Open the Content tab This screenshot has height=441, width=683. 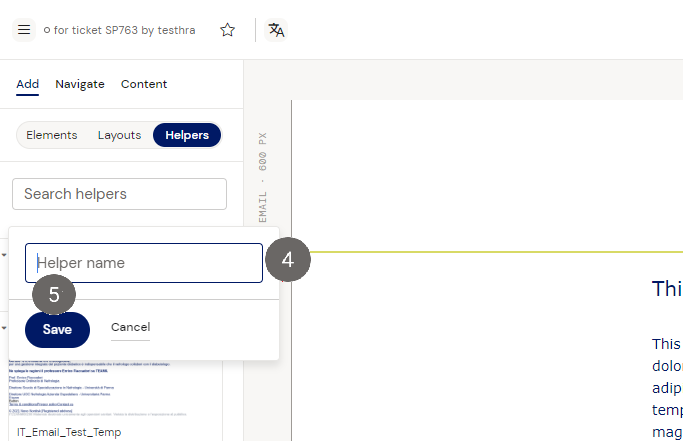pos(144,84)
